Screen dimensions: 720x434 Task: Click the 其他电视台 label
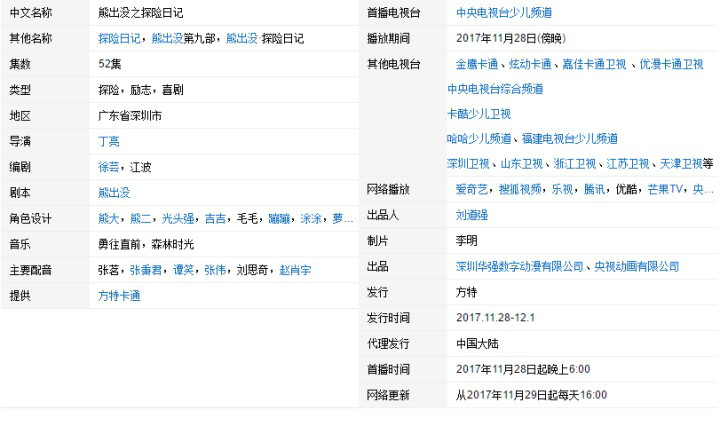coord(394,64)
